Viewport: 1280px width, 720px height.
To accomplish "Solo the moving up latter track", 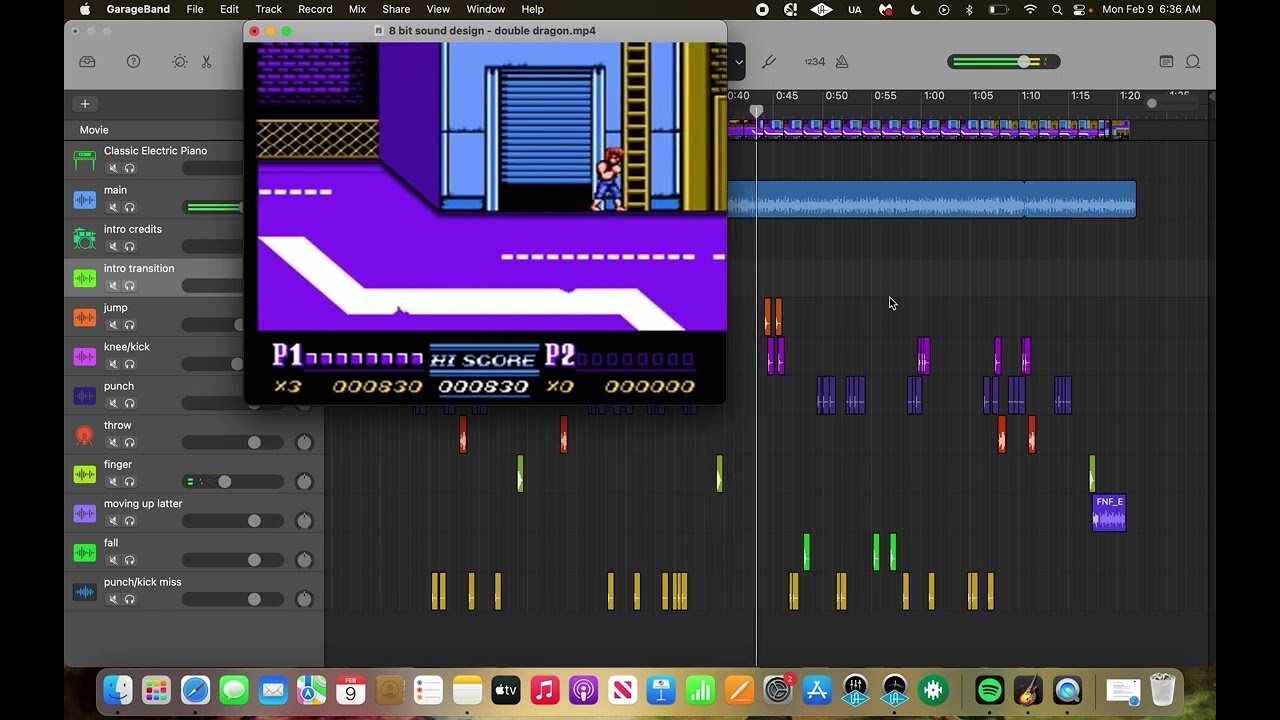I will [x=130, y=521].
